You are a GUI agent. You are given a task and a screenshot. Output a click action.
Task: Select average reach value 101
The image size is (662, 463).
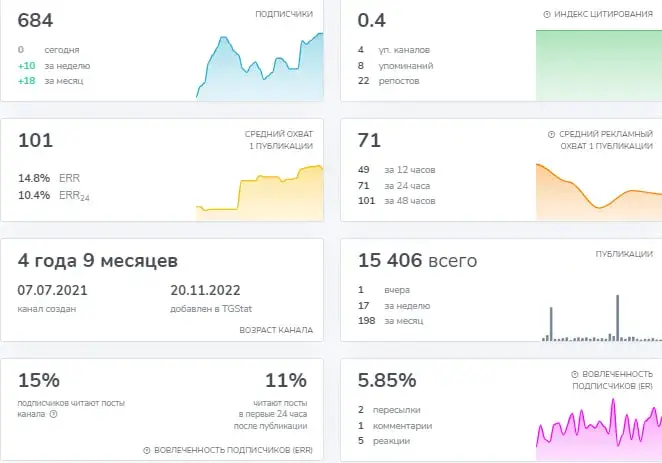click(35, 140)
